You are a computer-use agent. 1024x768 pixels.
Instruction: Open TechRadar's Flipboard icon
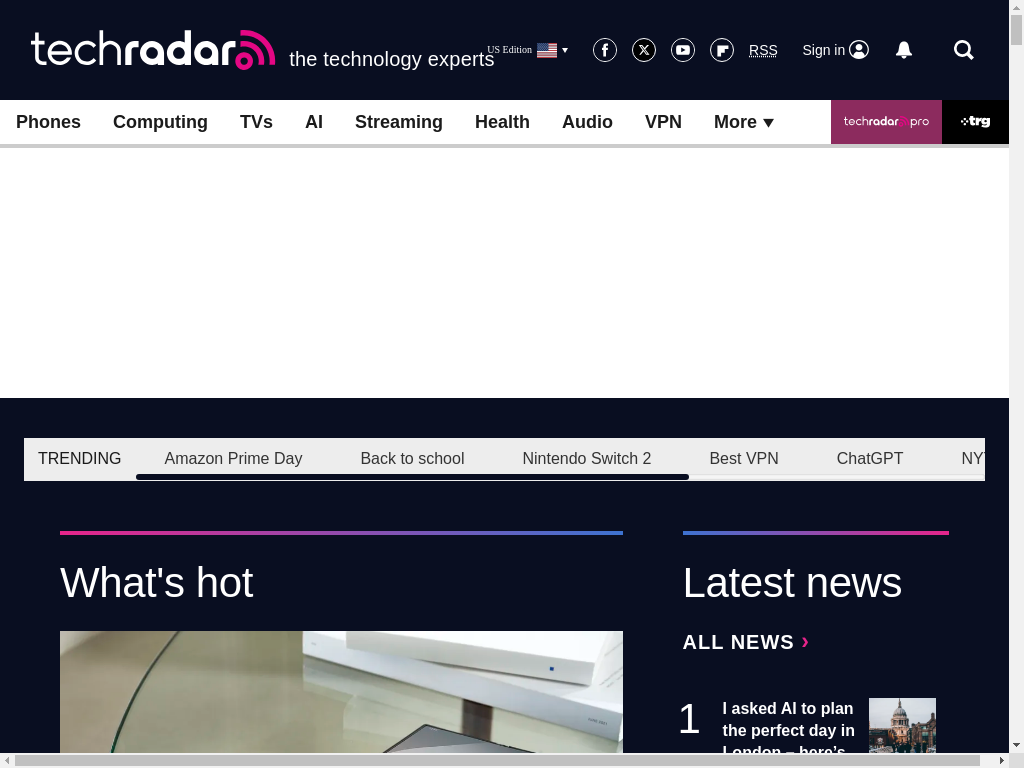point(722,50)
